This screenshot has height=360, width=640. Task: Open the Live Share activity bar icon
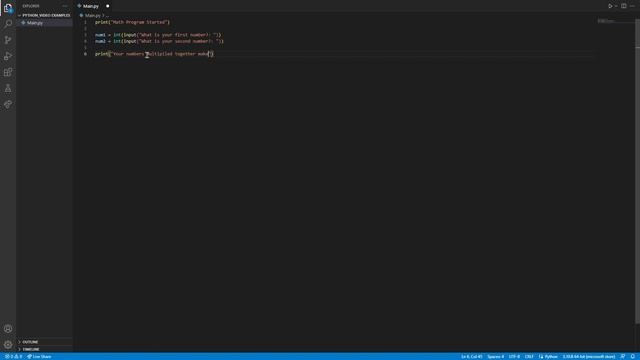(x=8, y=104)
